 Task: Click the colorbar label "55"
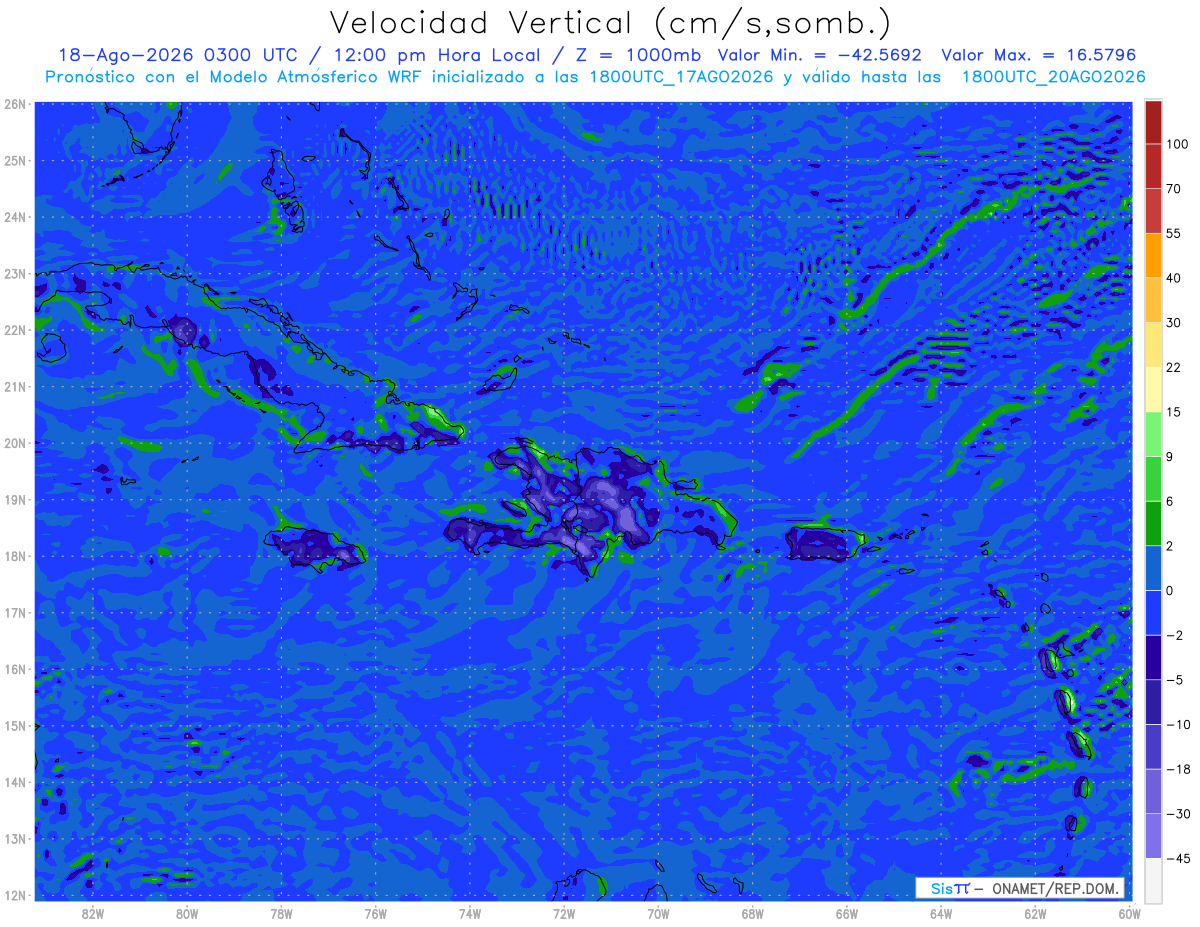coord(1174,233)
